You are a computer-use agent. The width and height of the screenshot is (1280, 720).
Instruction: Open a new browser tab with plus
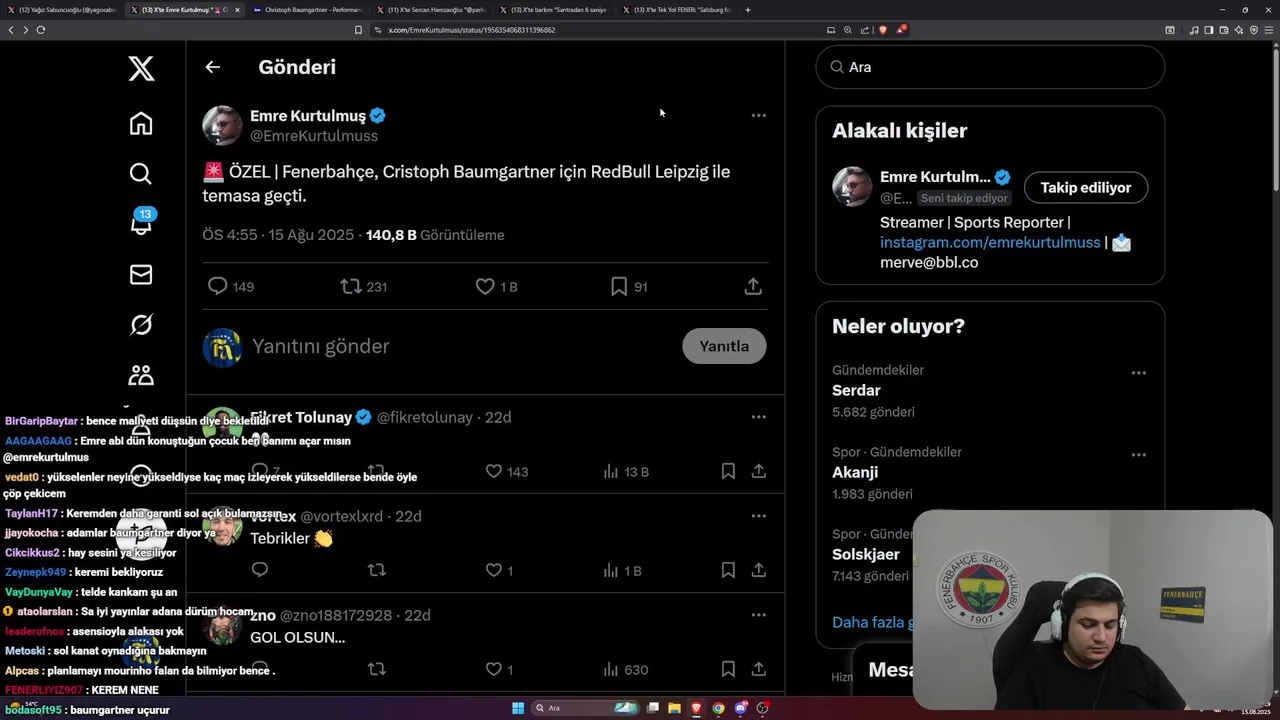click(x=748, y=10)
